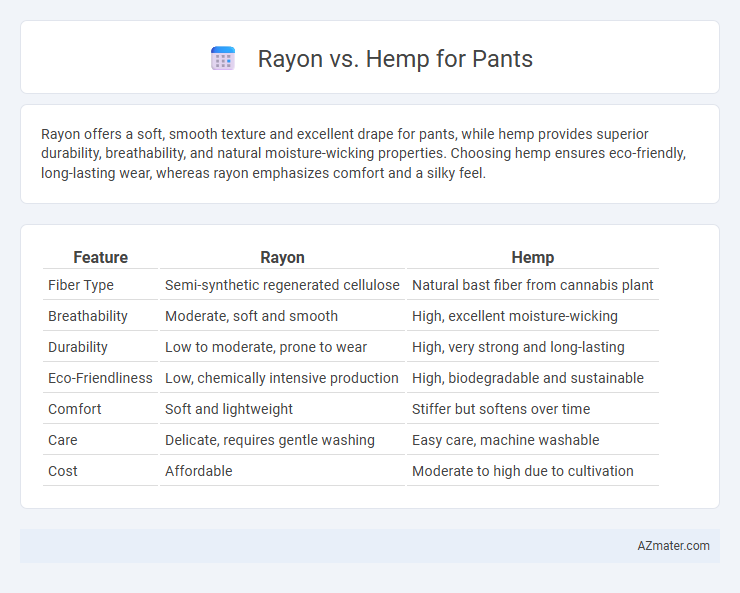Viewport: 740px width, 593px height.
Task: Click the calendar icon beside the title
Action: point(223,58)
